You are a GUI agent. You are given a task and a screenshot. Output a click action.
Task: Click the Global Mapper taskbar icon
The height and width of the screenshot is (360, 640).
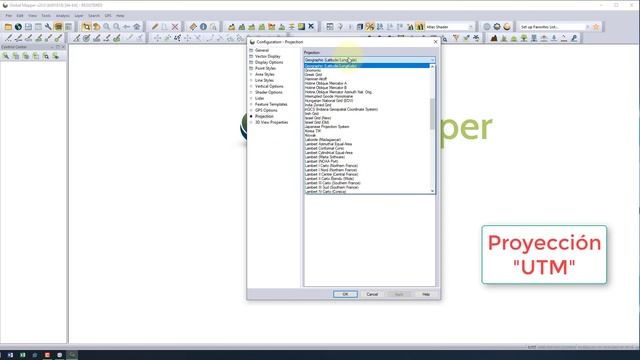pos(72,355)
